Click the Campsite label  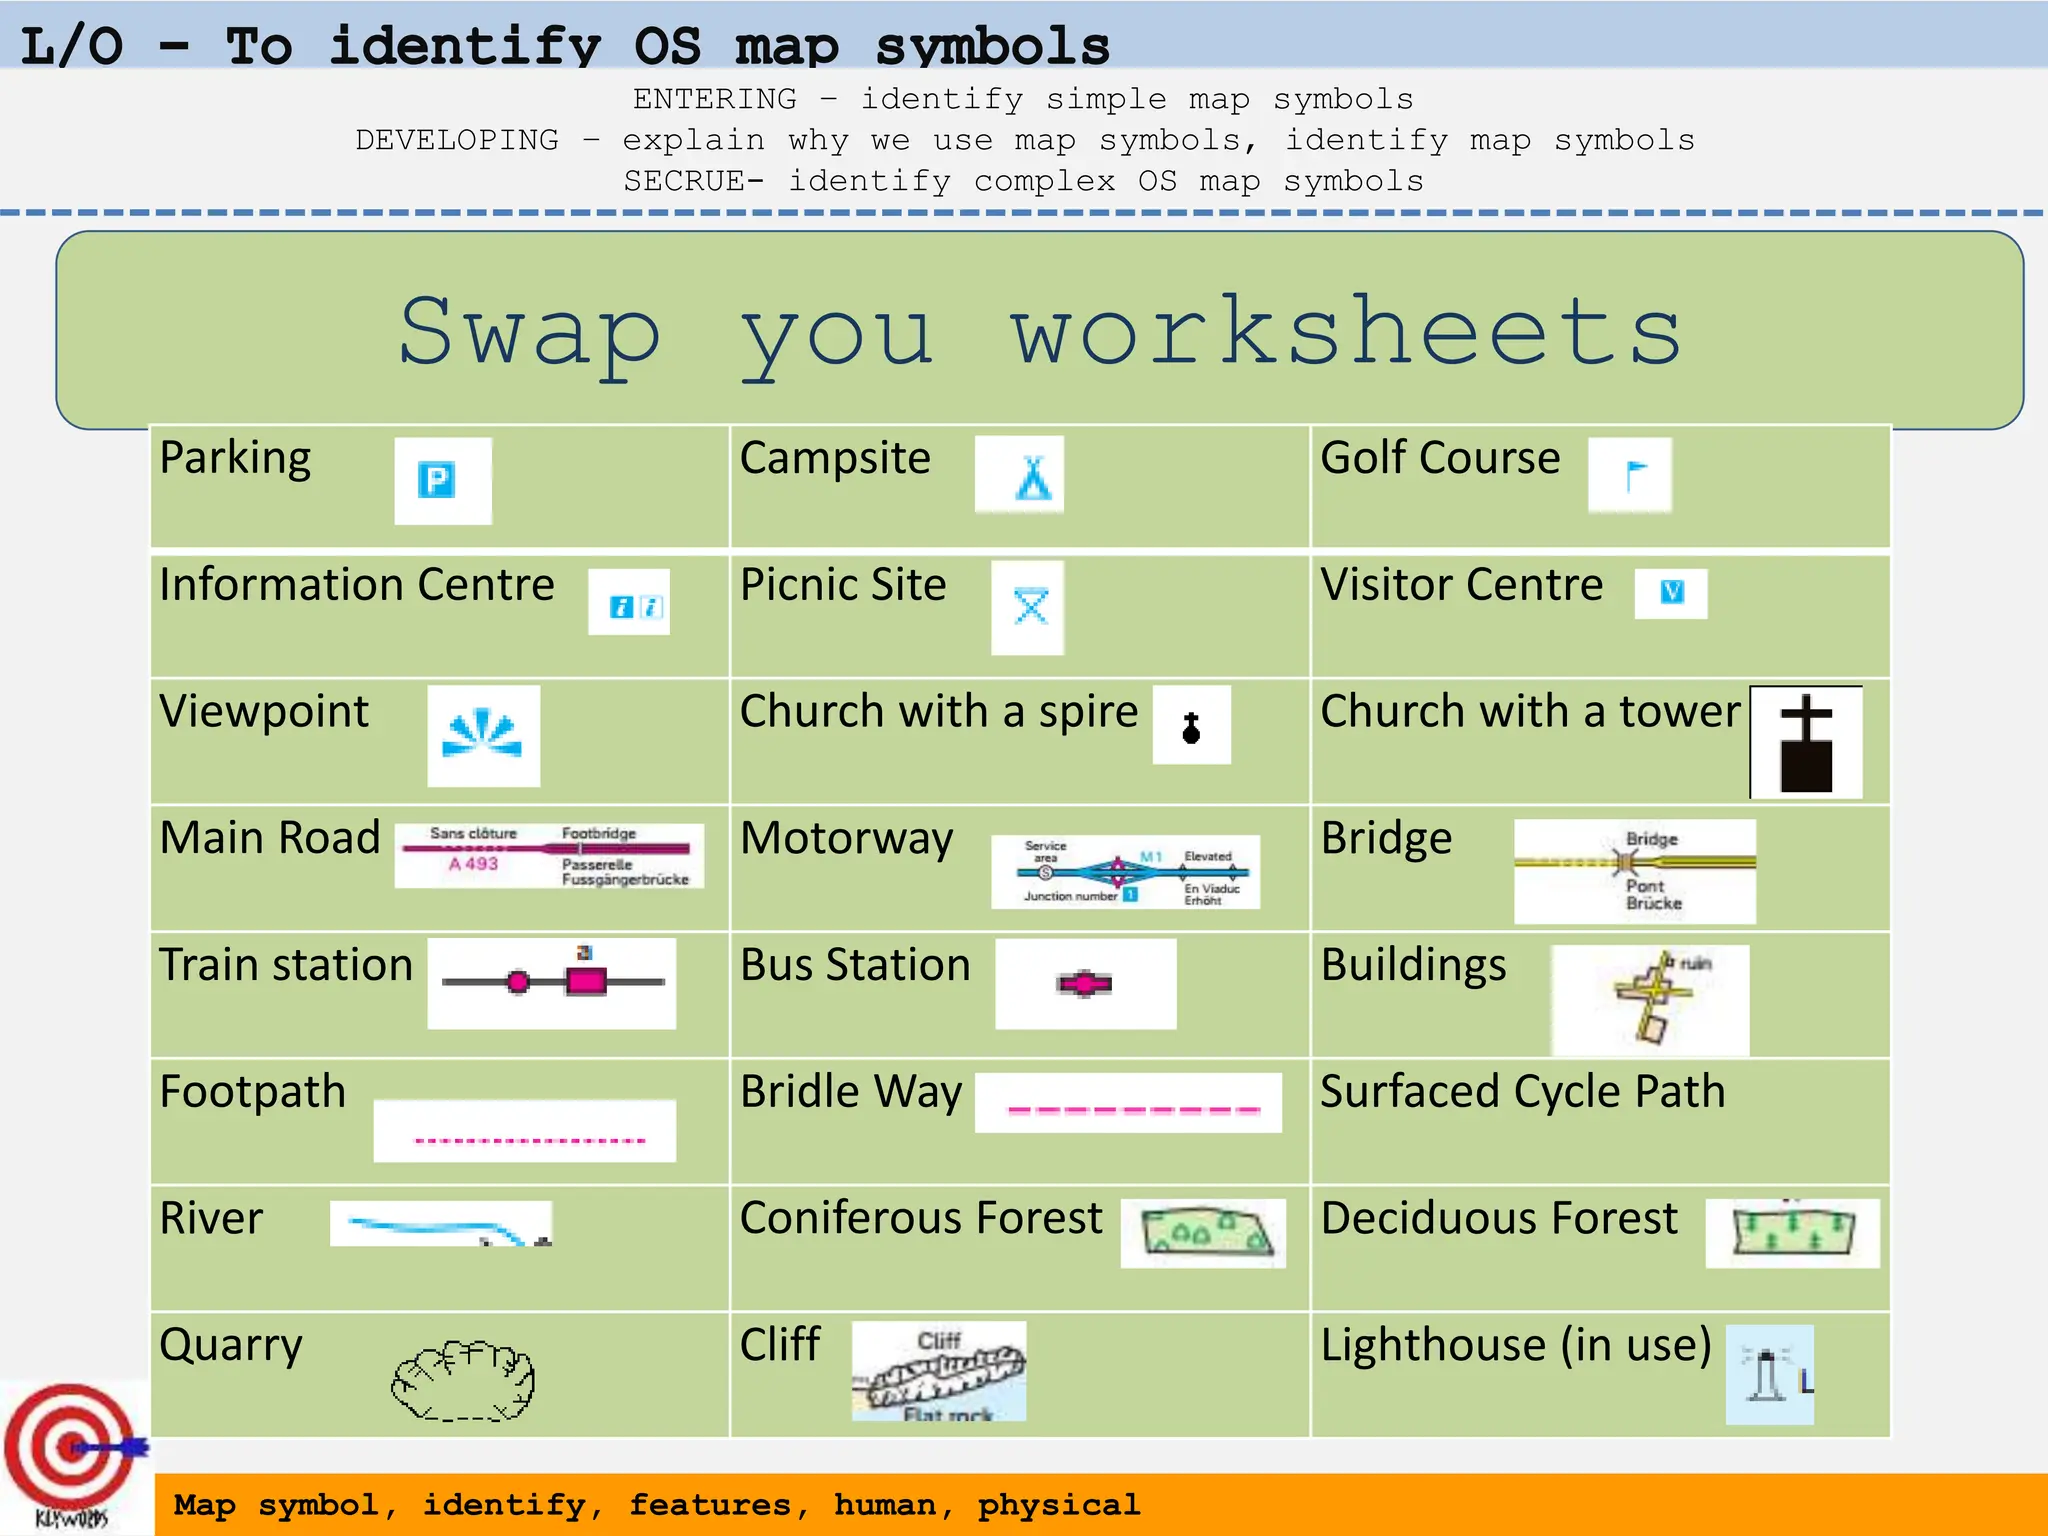click(835, 458)
